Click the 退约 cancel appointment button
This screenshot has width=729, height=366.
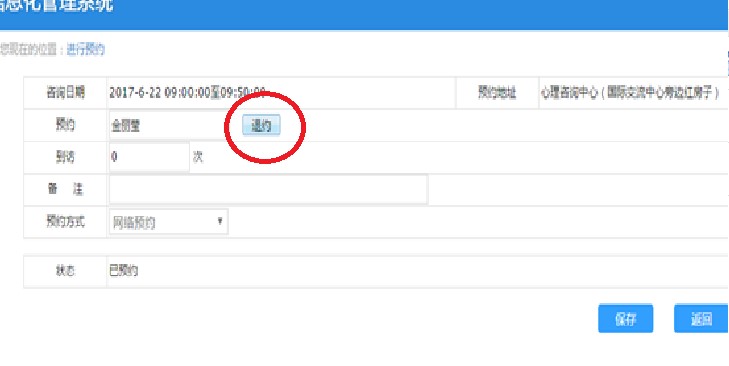pyautogui.click(x=261, y=126)
